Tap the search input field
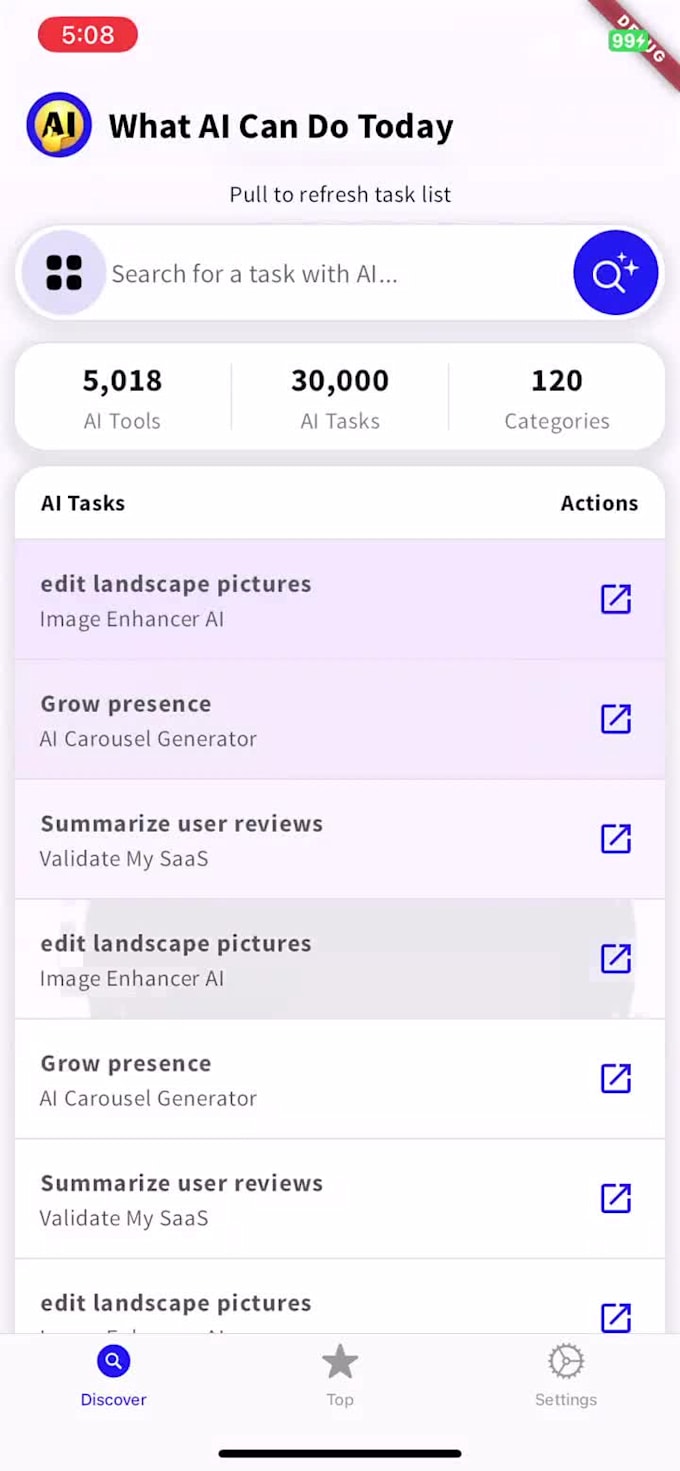 tap(300, 272)
